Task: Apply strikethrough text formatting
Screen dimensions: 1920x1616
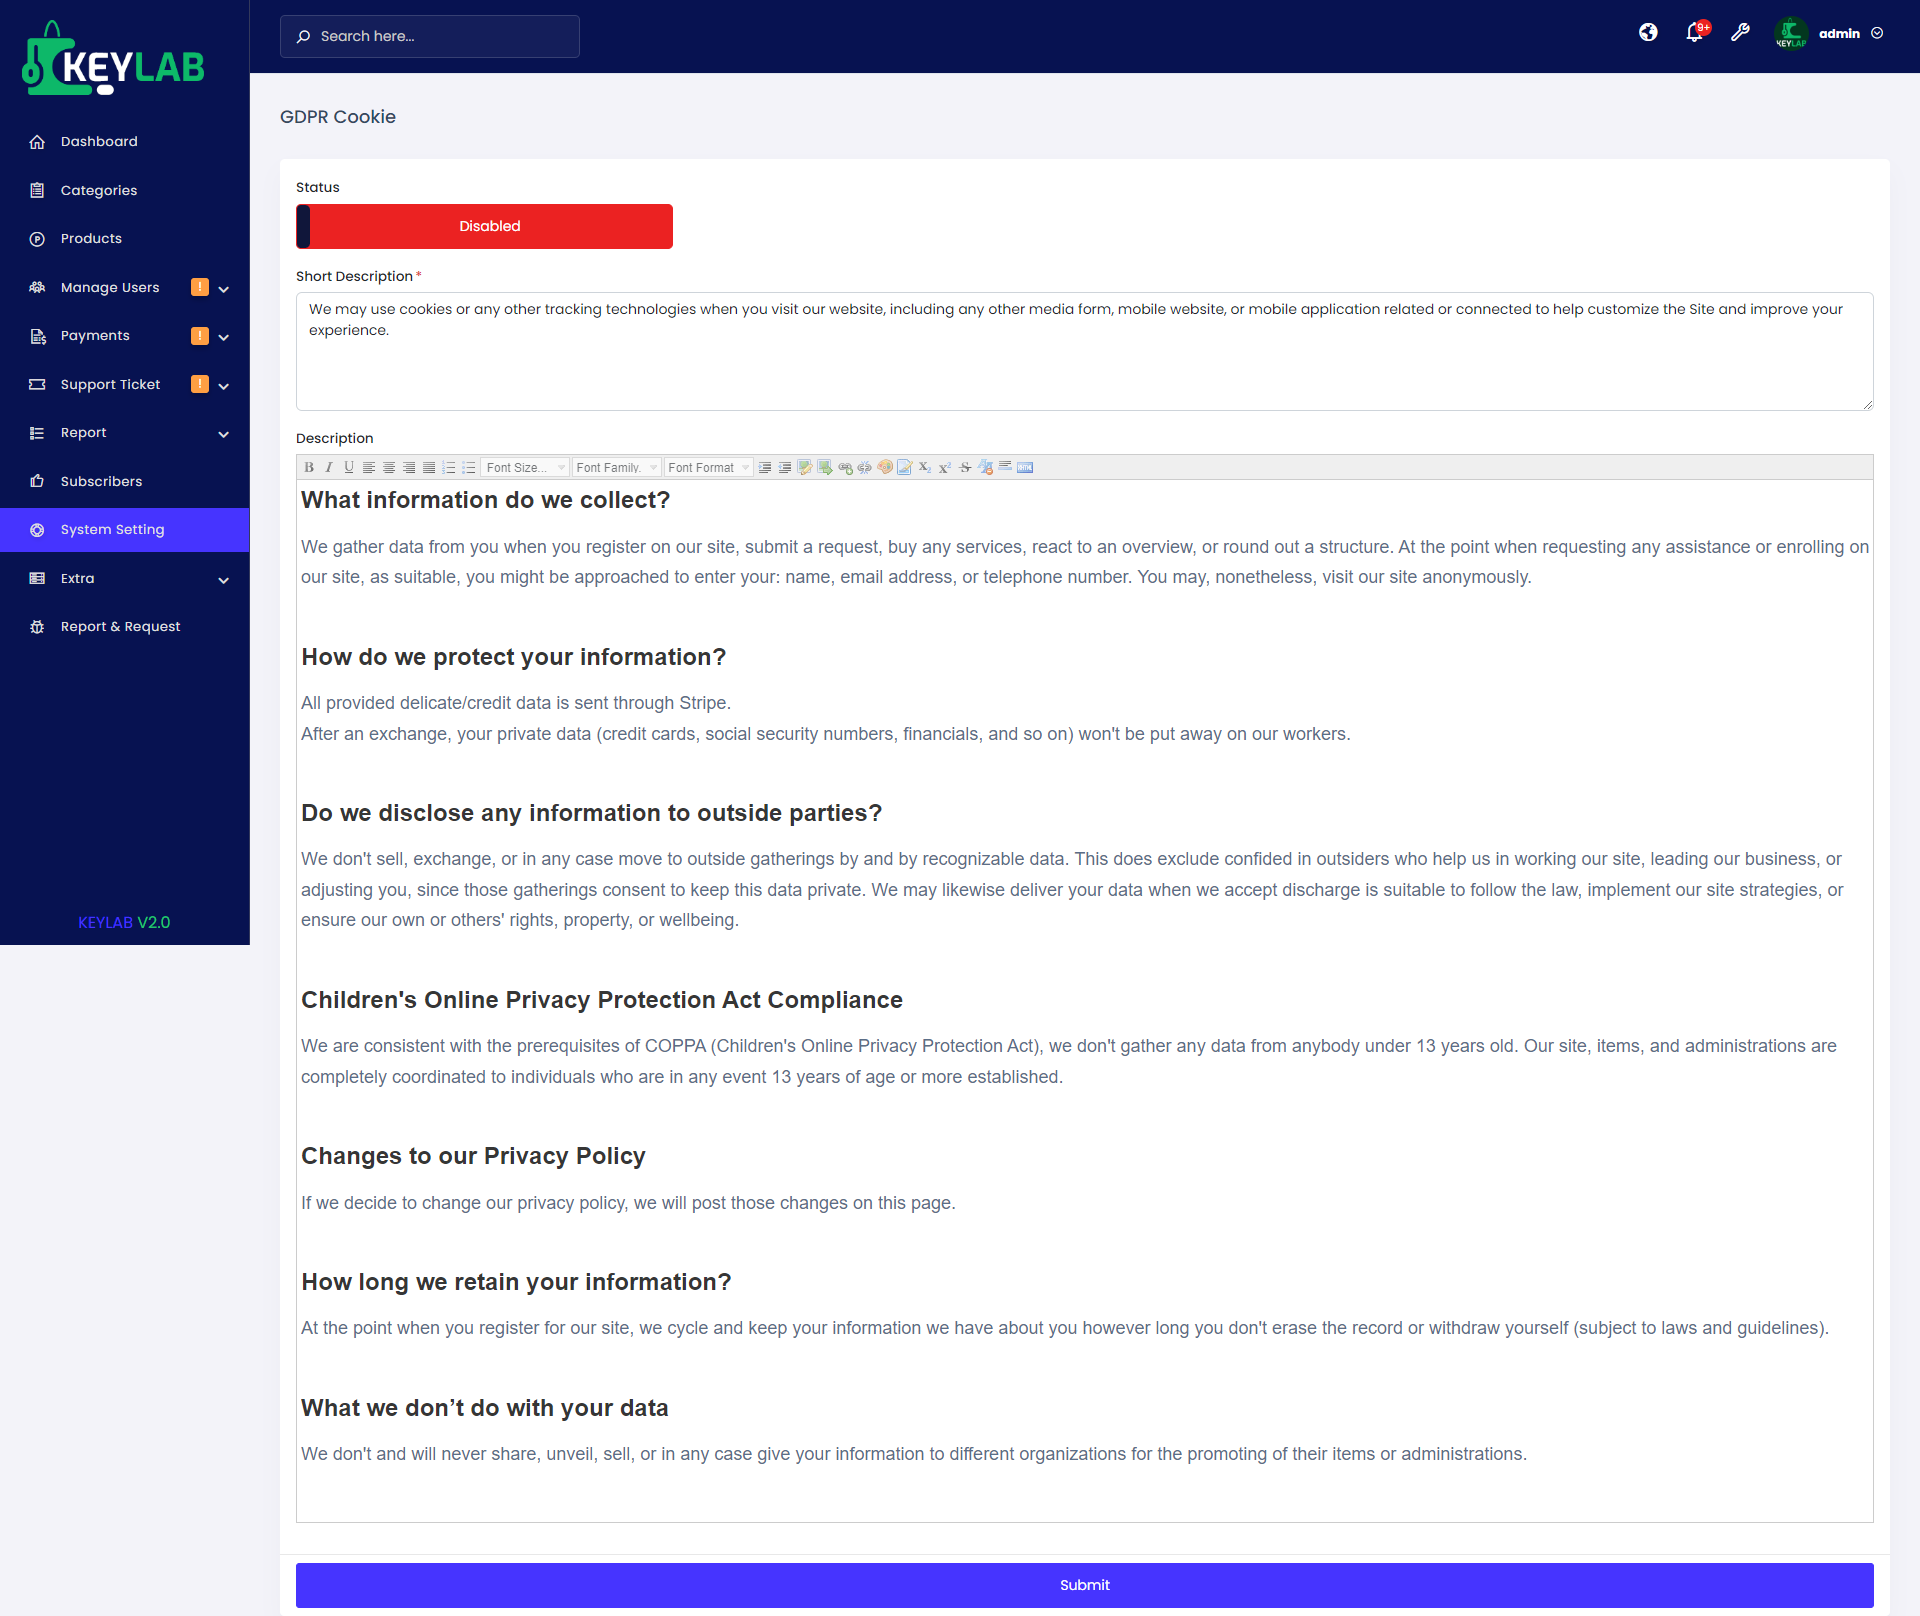Action: click(965, 467)
